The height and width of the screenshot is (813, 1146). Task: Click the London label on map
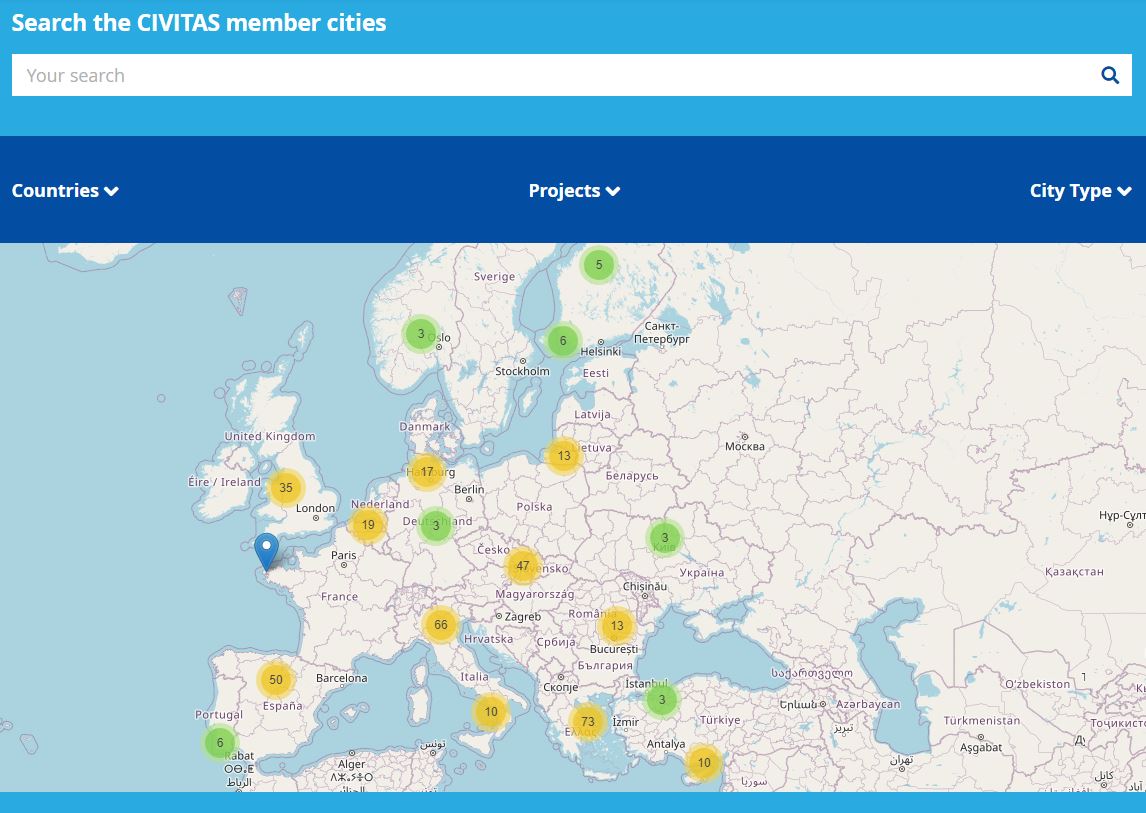click(315, 508)
